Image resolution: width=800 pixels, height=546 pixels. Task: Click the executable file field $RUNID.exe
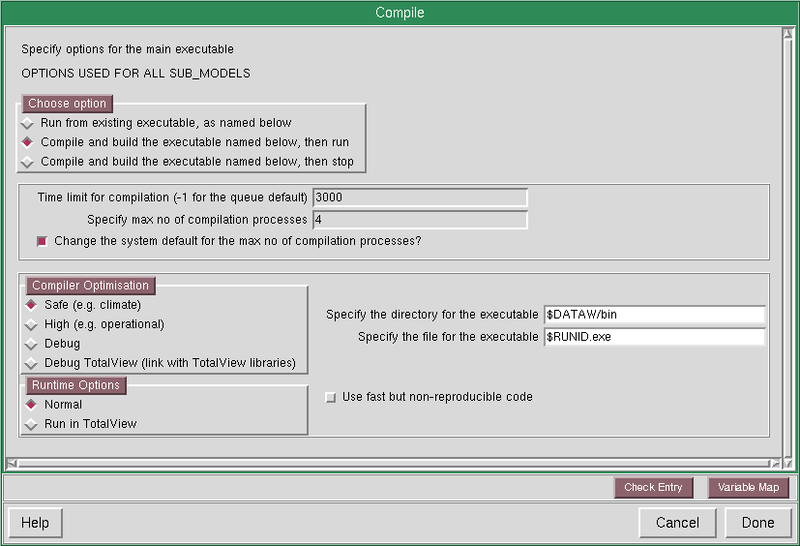pyautogui.click(x=655, y=337)
